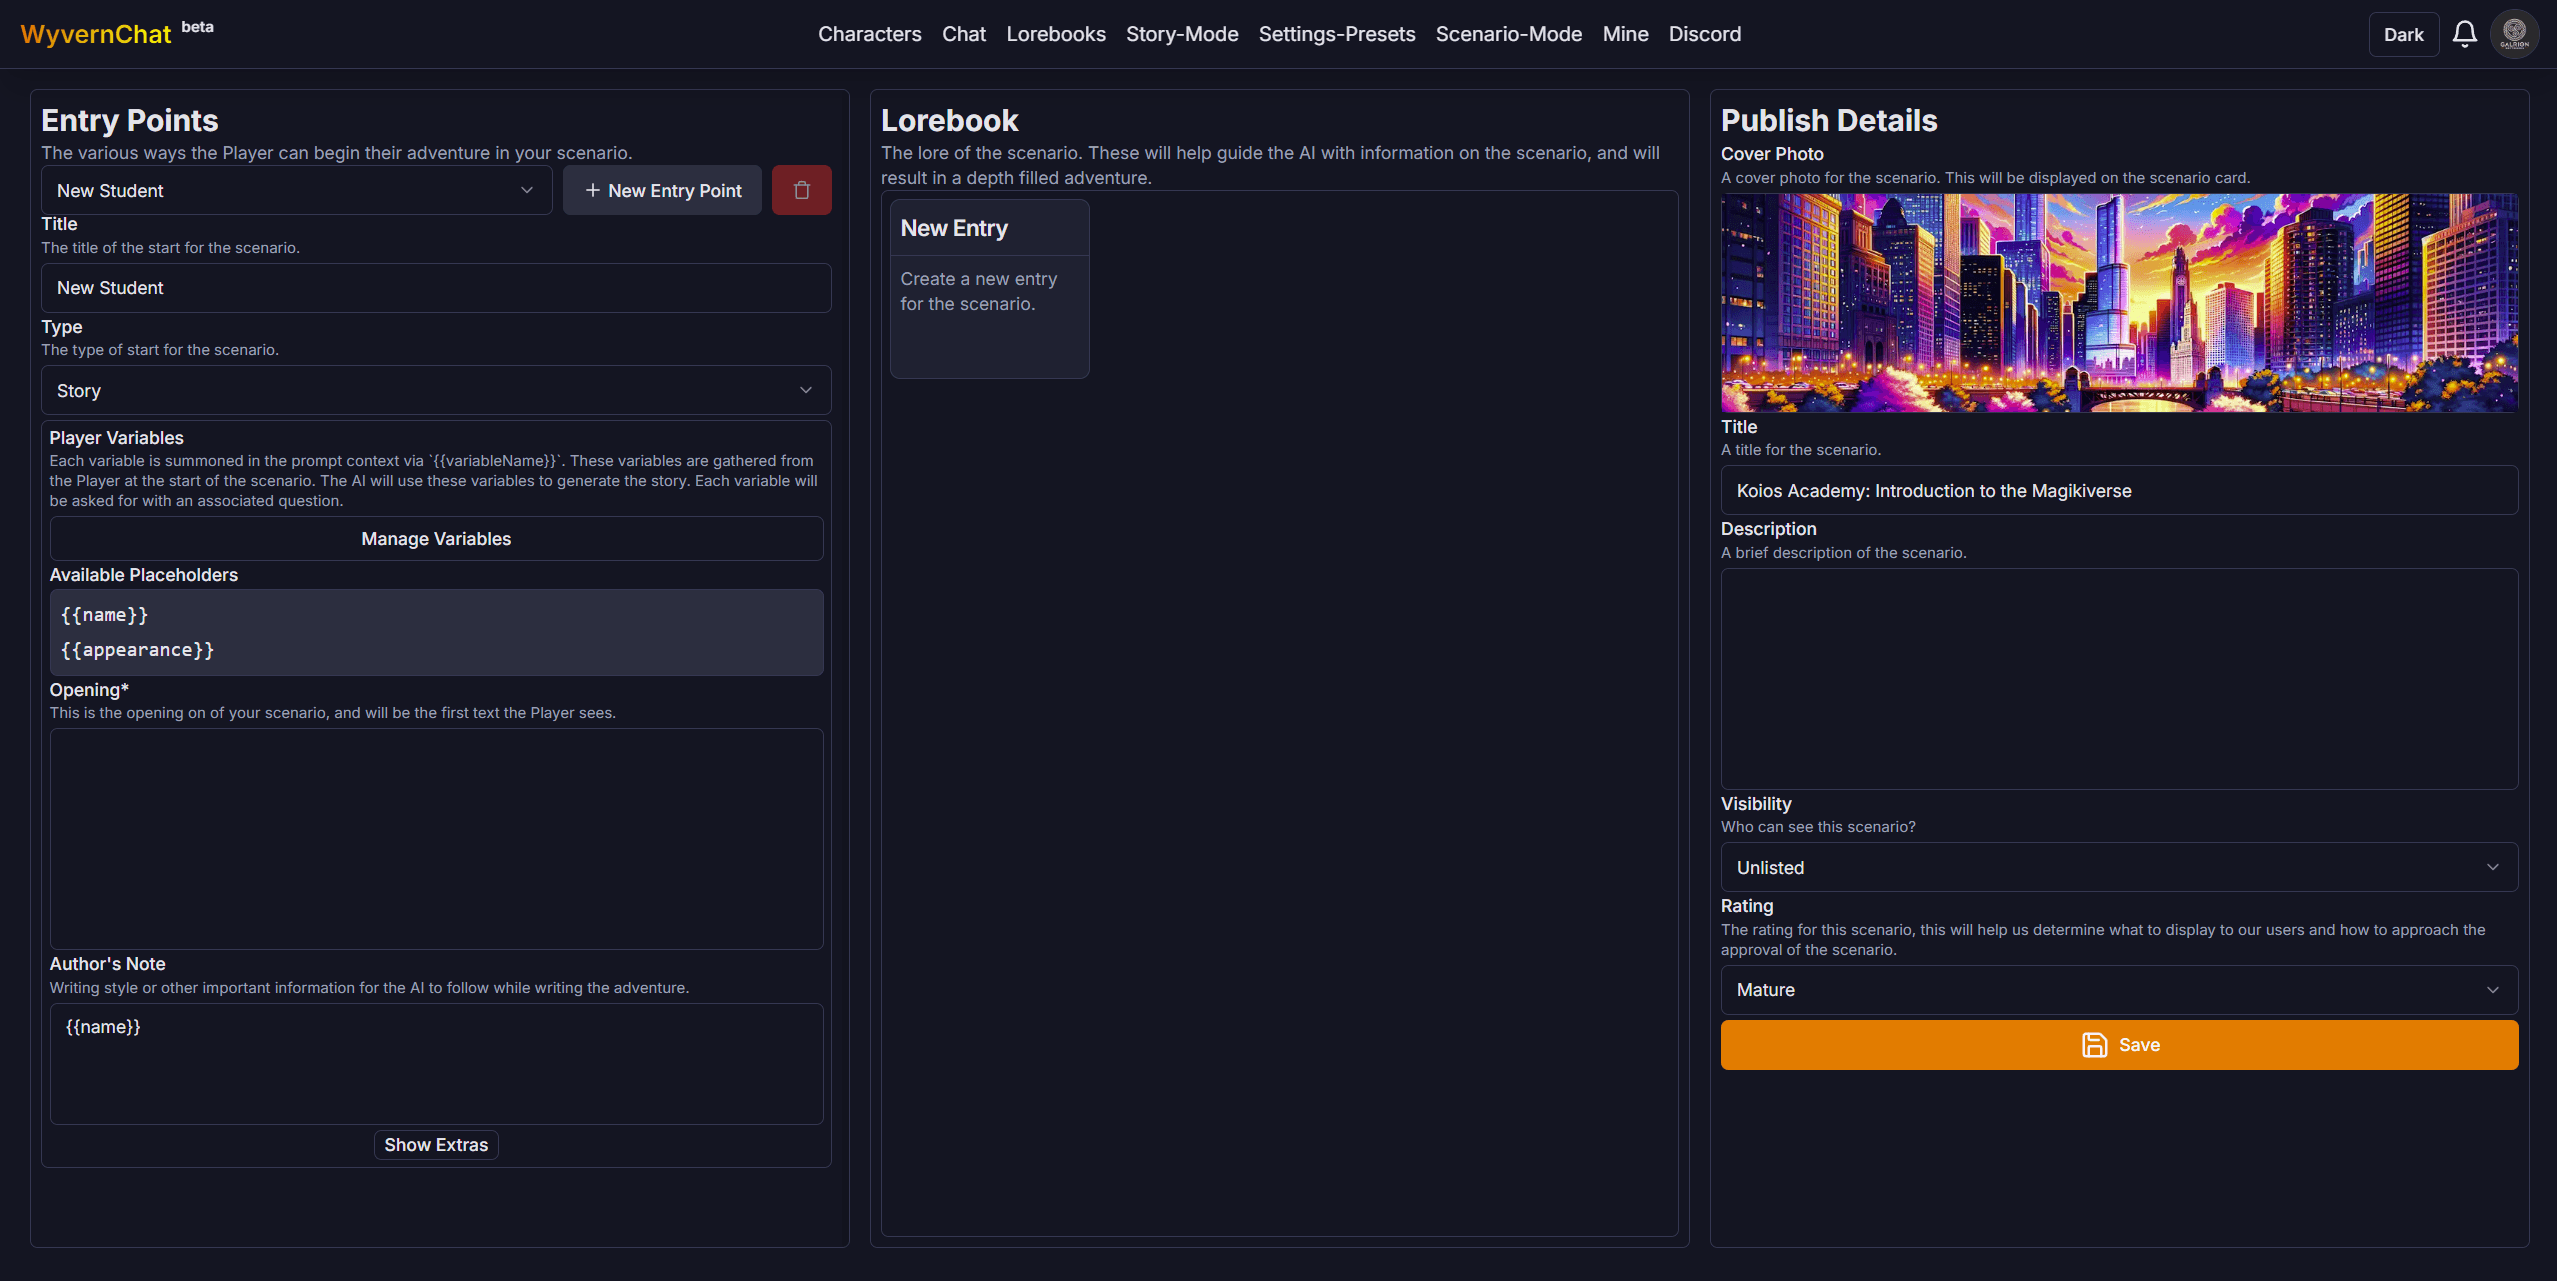The height and width of the screenshot is (1281, 2557).
Task: Show Extras options
Action: coord(436,1144)
